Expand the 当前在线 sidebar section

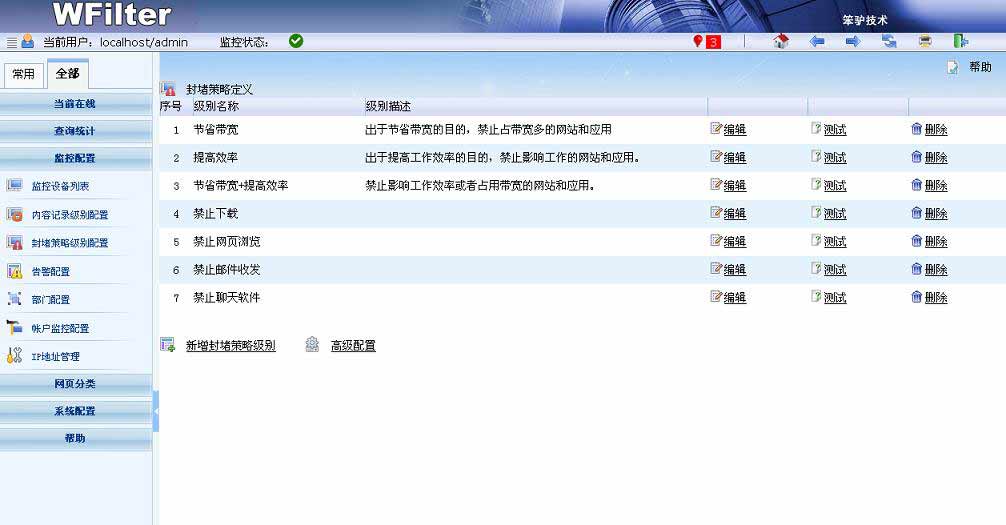[75, 104]
